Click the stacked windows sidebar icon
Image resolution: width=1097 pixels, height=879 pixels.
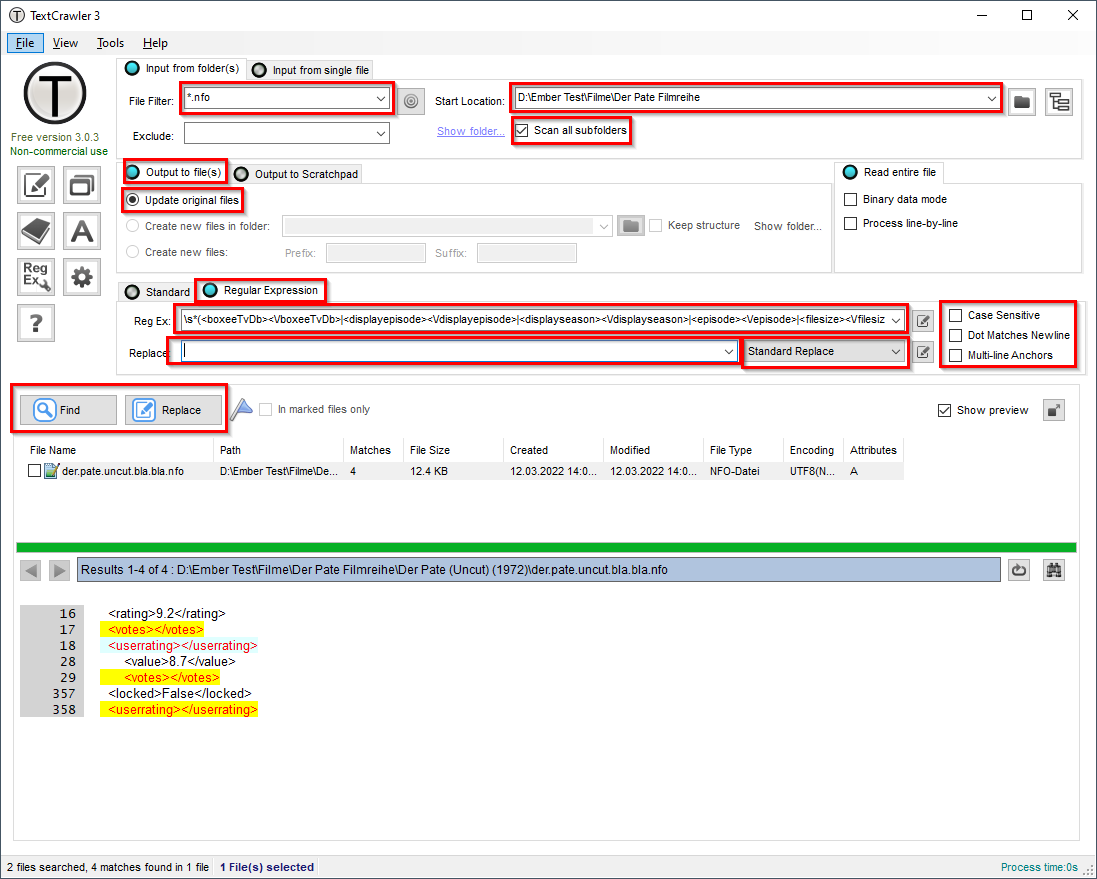pos(82,185)
